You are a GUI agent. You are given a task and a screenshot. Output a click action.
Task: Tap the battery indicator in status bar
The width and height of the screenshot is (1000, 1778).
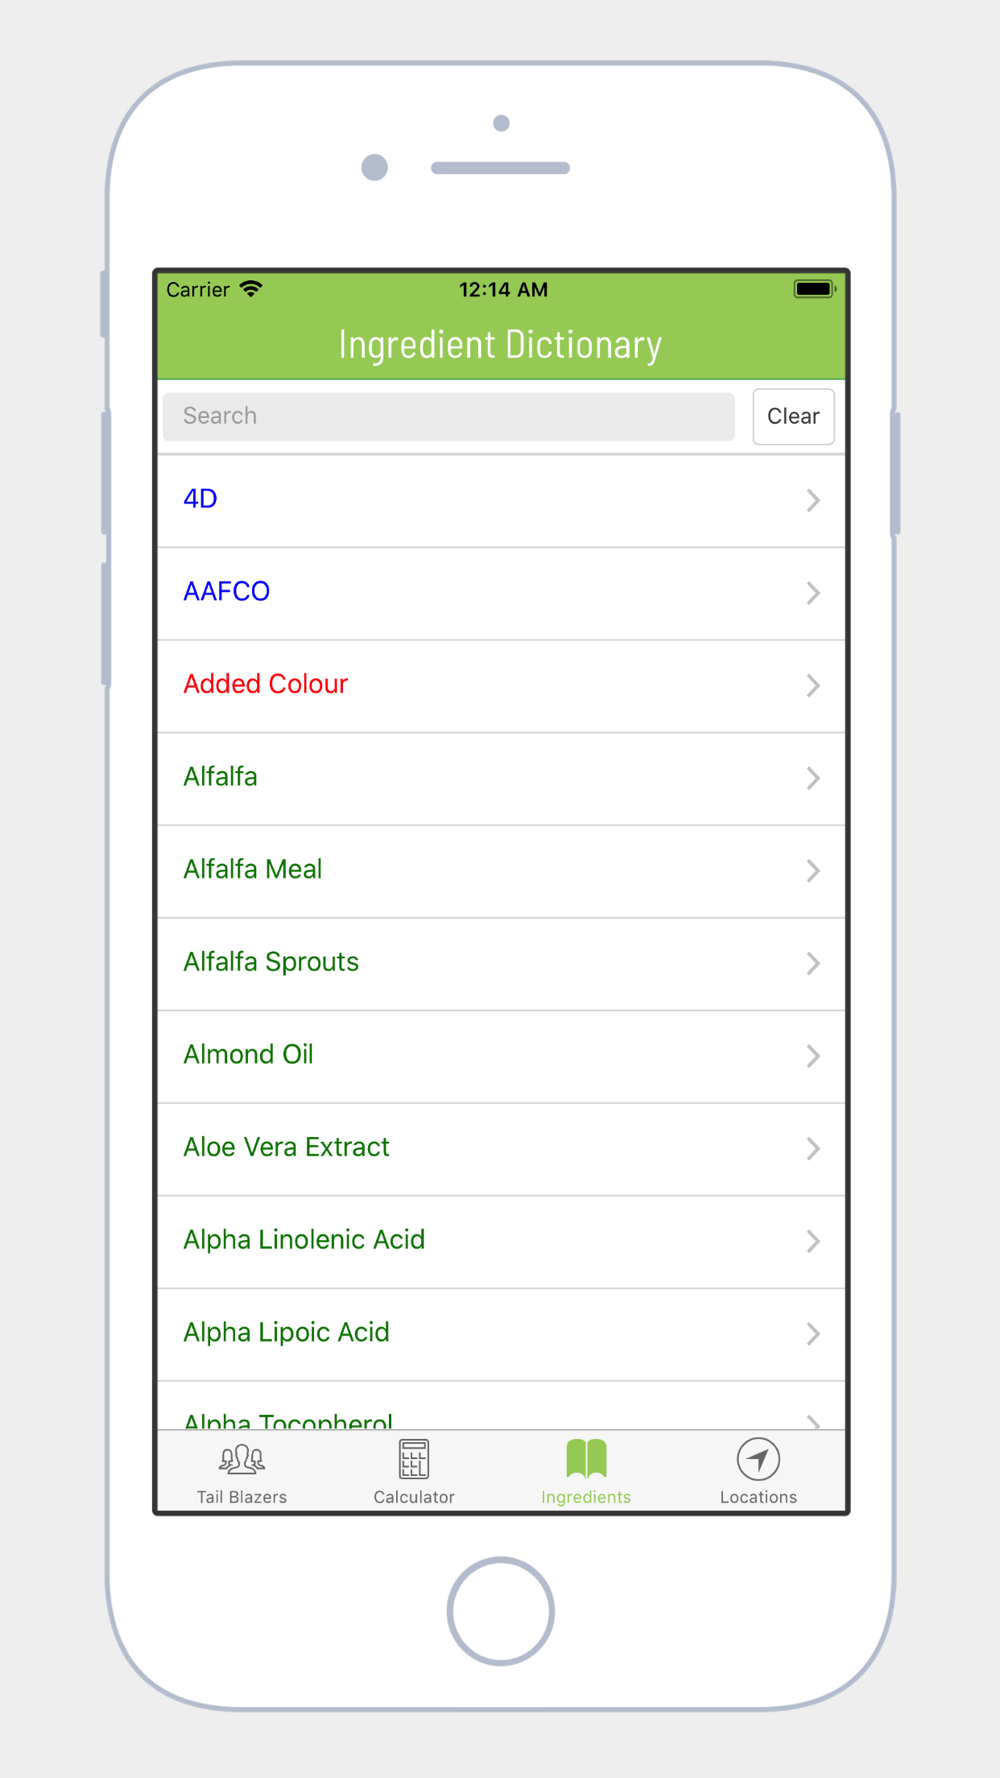click(814, 289)
